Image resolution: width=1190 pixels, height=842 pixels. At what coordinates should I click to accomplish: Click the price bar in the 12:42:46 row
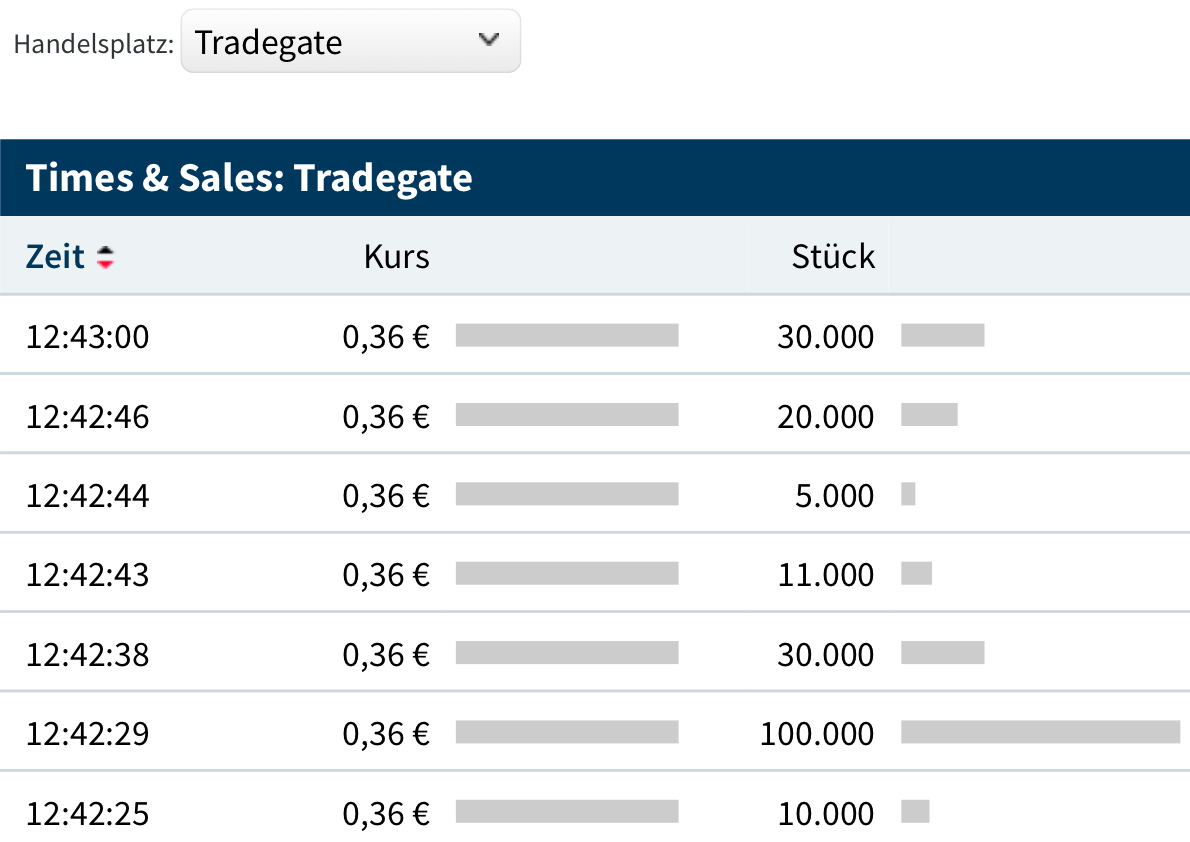coord(567,414)
